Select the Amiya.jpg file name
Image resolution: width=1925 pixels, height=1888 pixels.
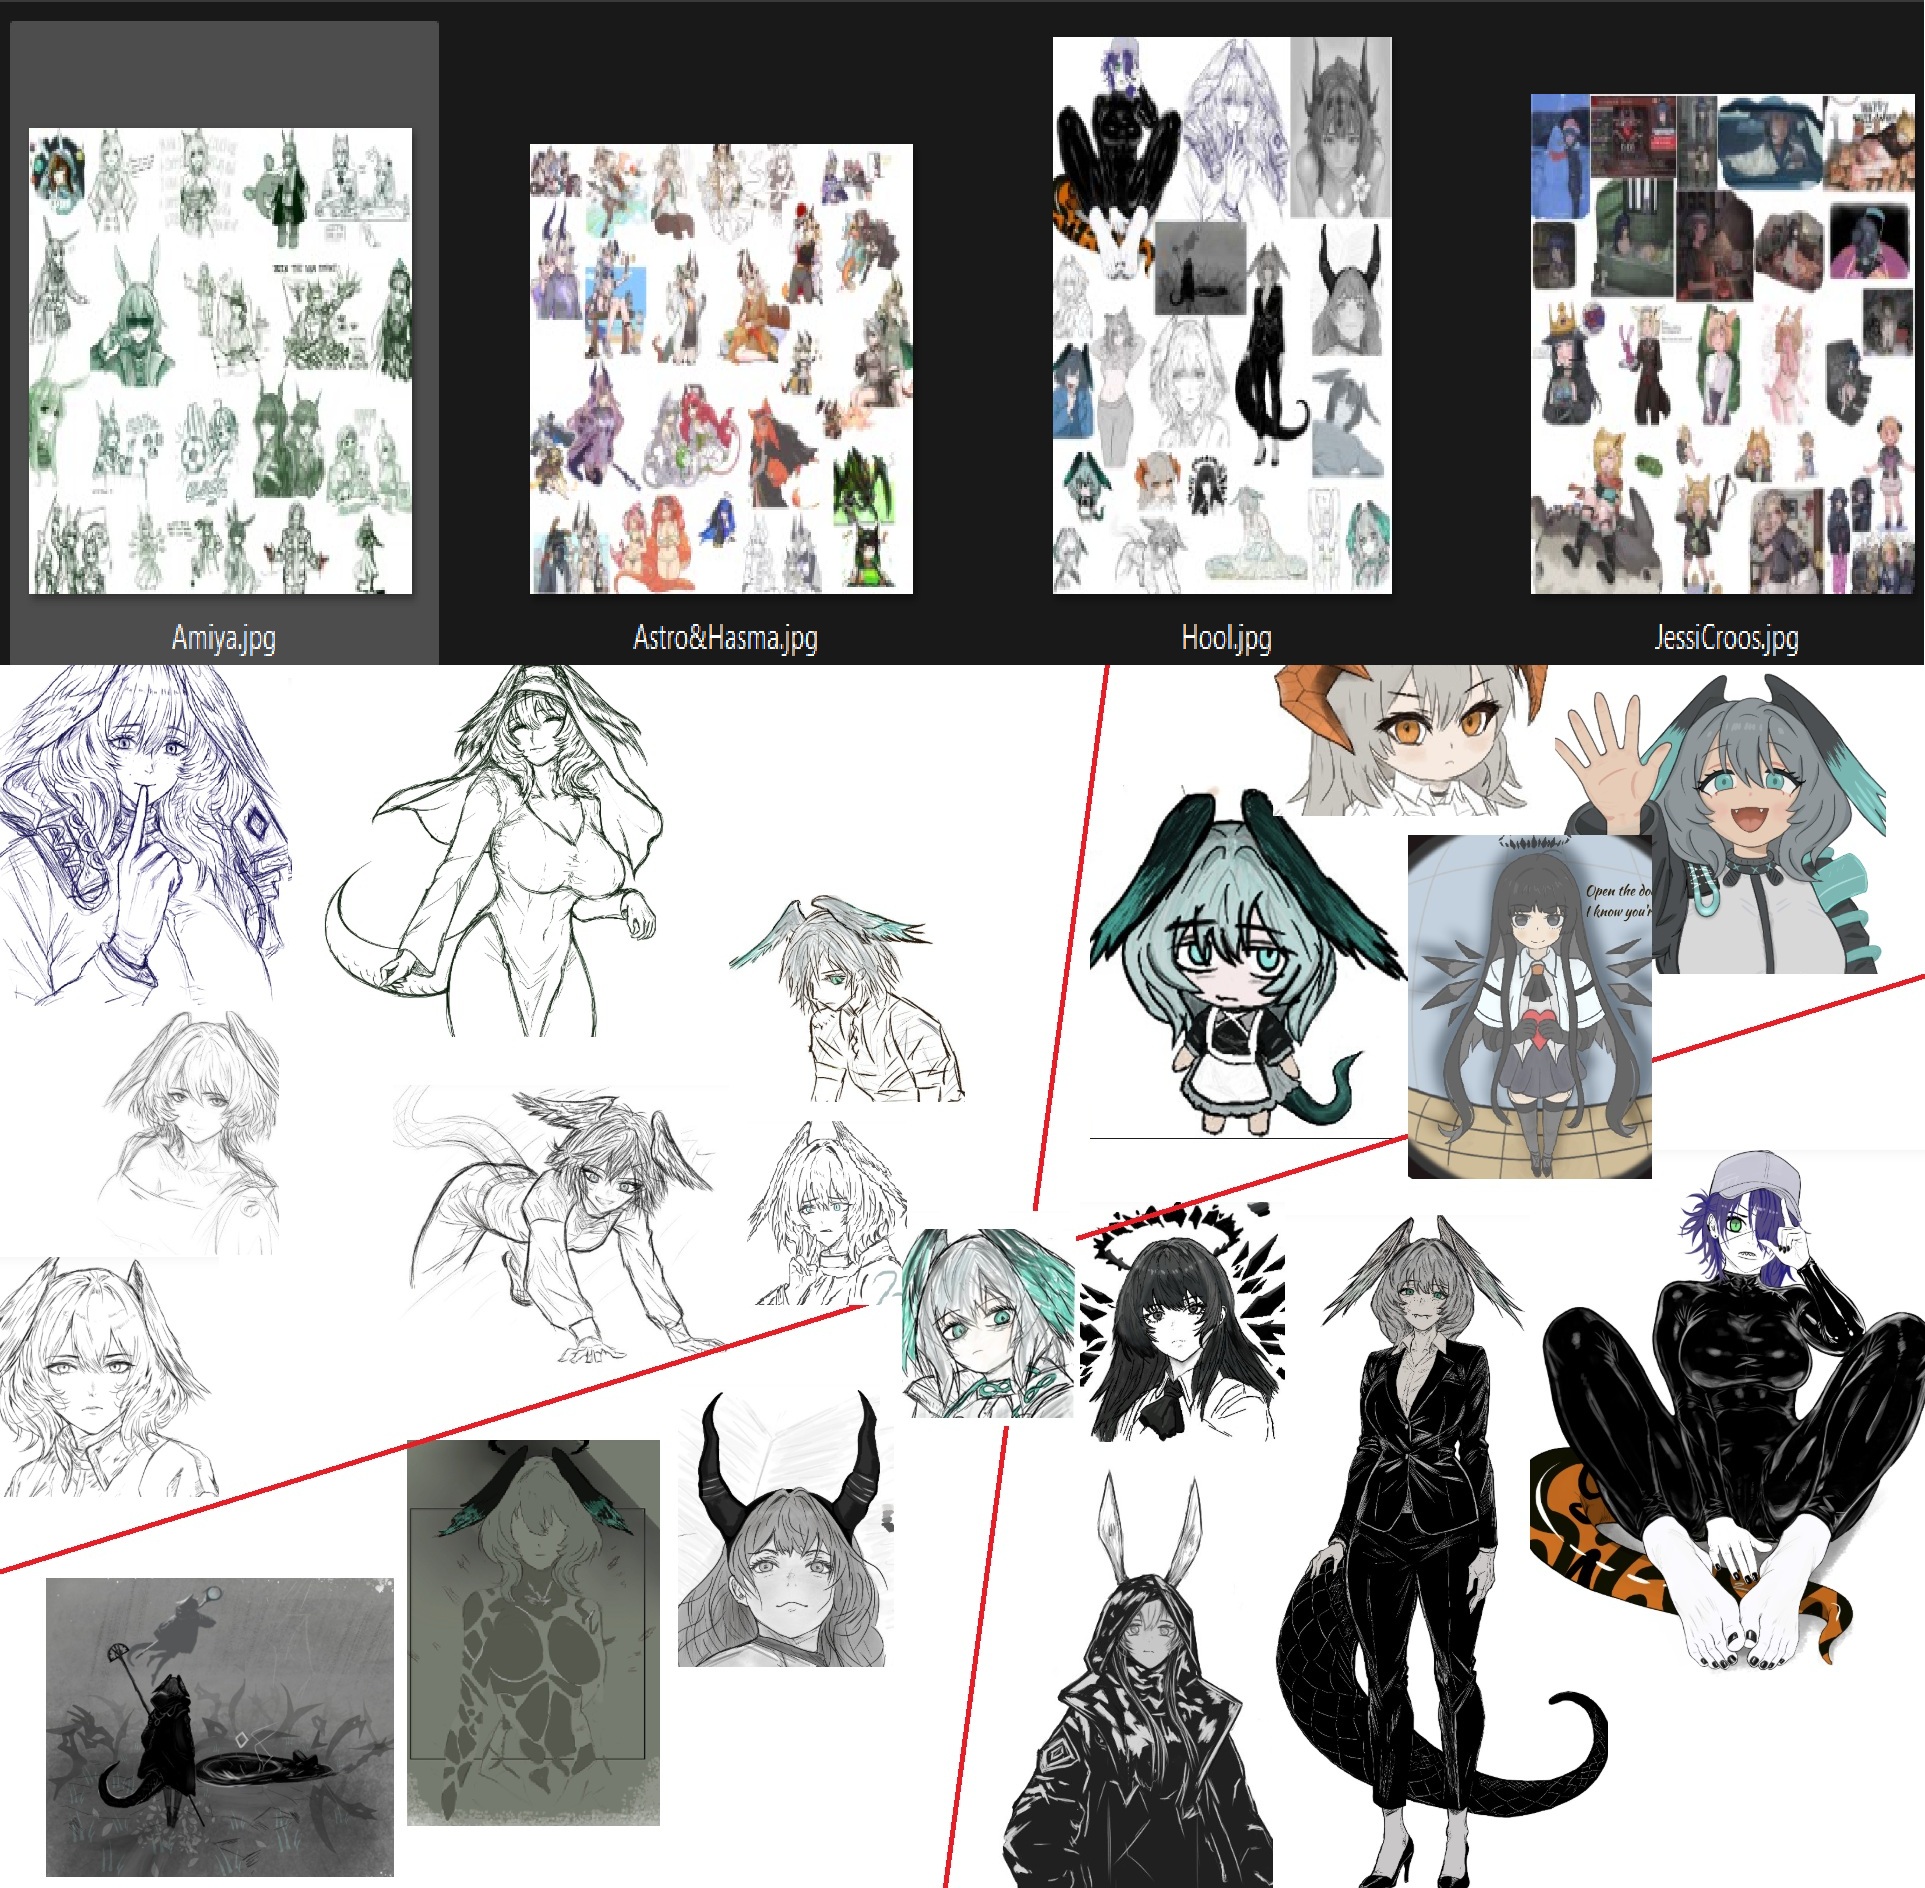click(x=224, y=637)
